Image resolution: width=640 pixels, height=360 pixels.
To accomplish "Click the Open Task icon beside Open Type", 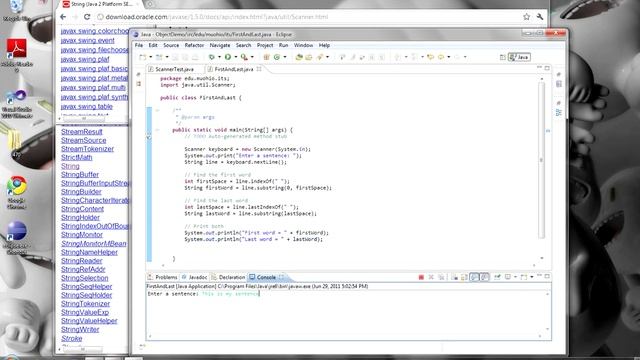I will pos(309,57).
